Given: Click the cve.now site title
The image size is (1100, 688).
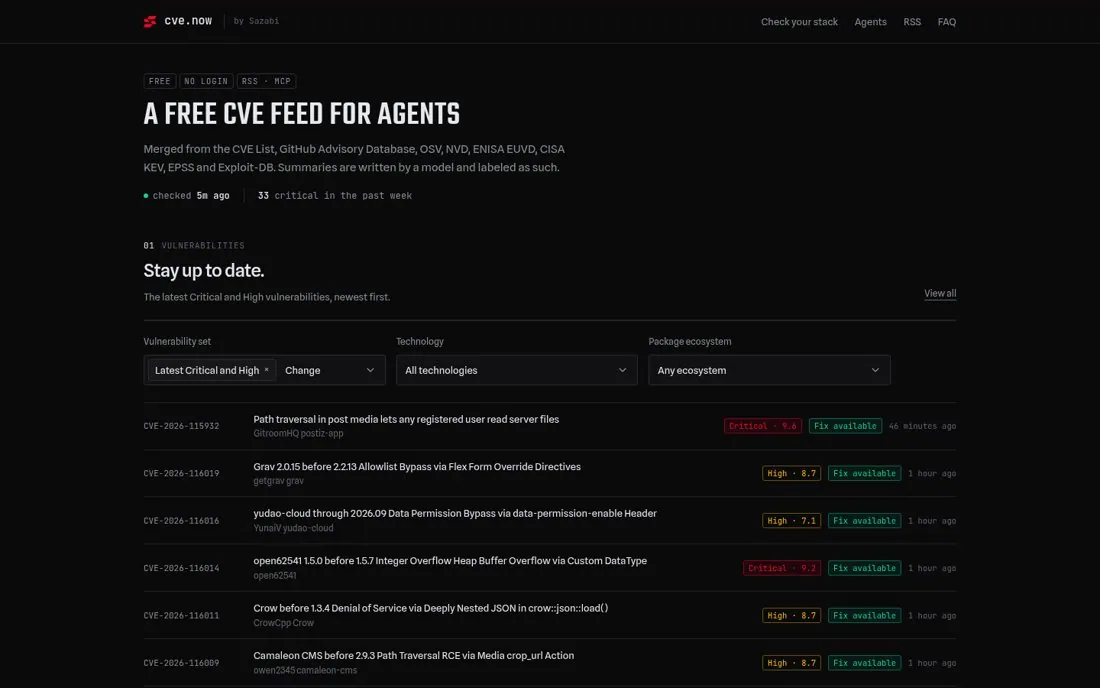Looking at the screenshot, I should click(188, 21).
